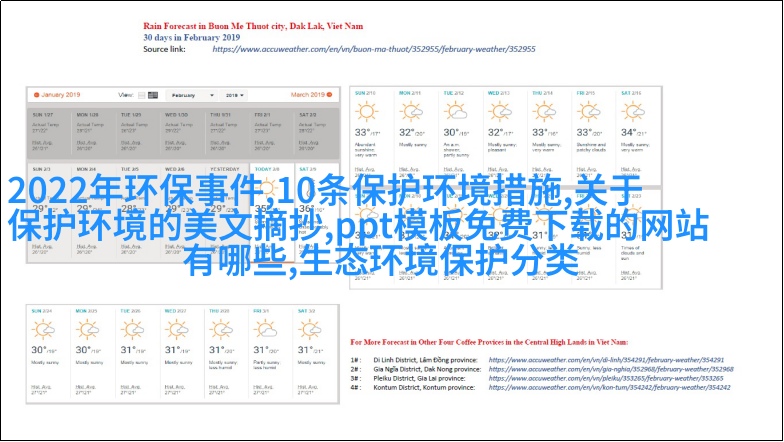784x442 pixels.
Task: Click the 'View:' label in the calendar header
Action: click(x=126, y=95)
